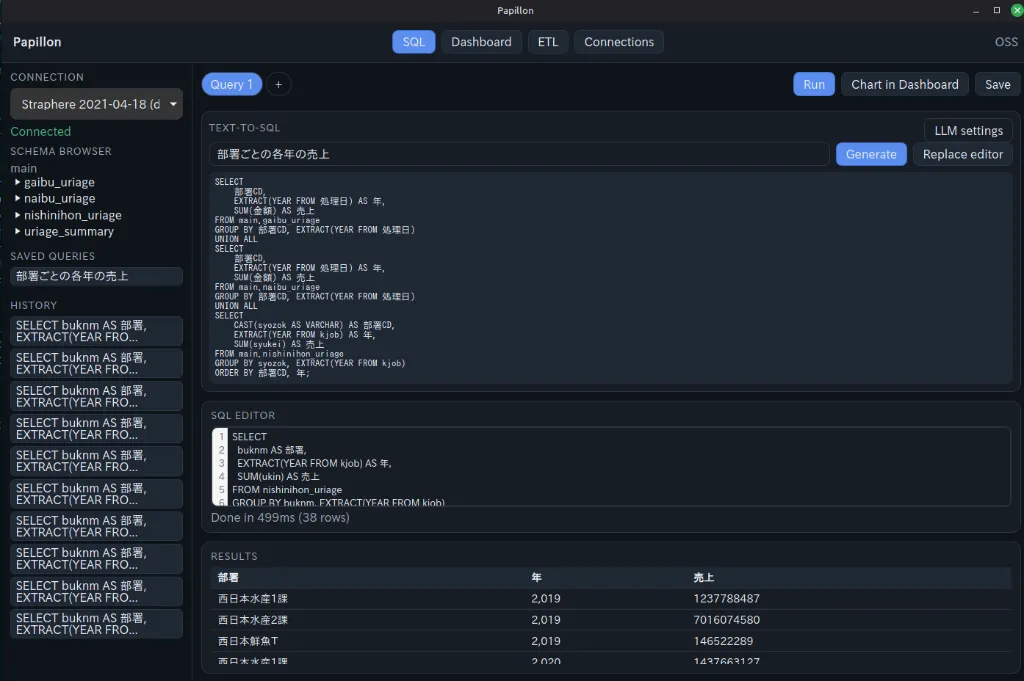Click the 売上 column header in results
Viewport: 1024px width, 681px height.
point(703,577)
